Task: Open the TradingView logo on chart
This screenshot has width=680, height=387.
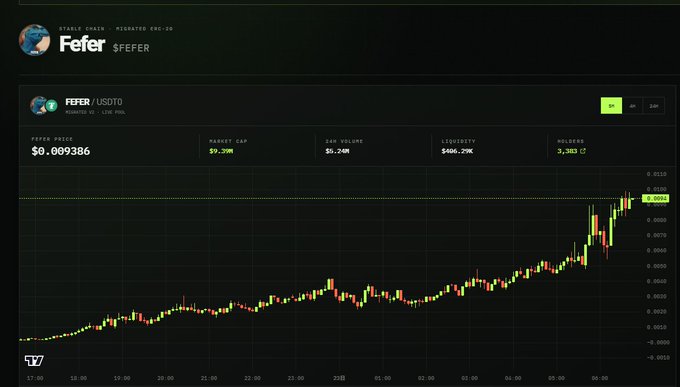Action: (34, 360)
